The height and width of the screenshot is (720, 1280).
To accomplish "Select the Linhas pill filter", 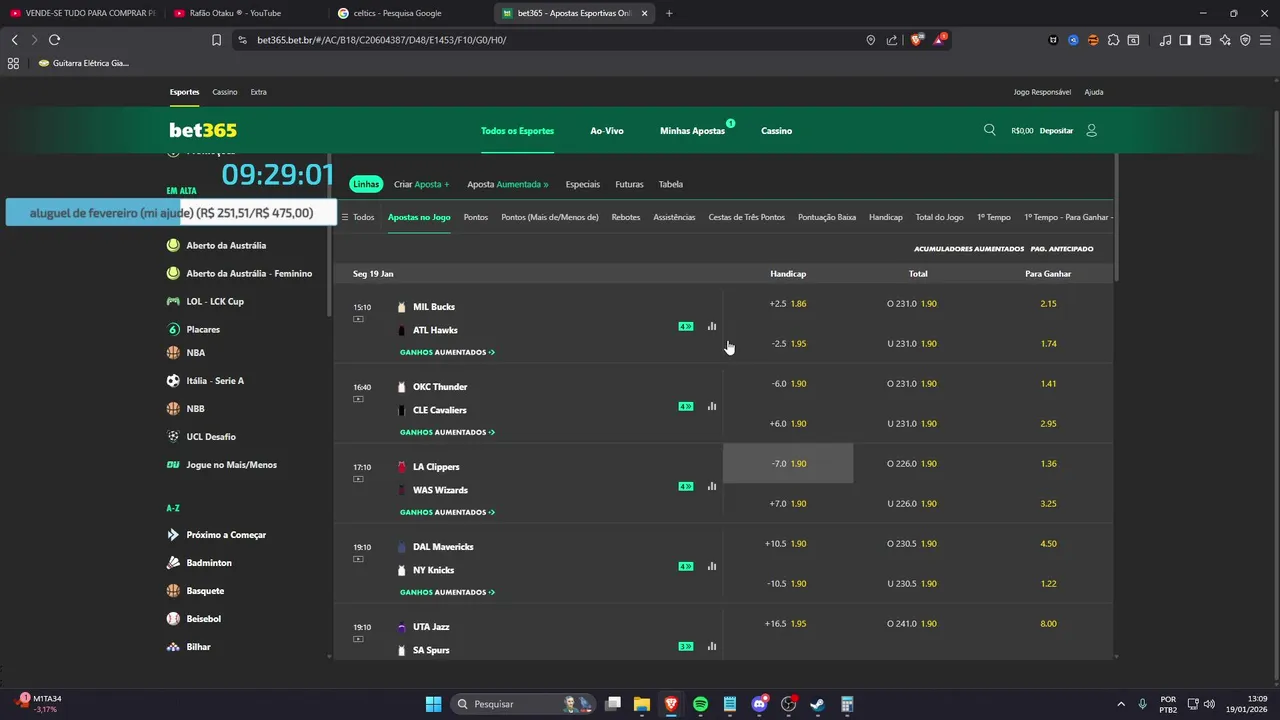I will (366, 184).
